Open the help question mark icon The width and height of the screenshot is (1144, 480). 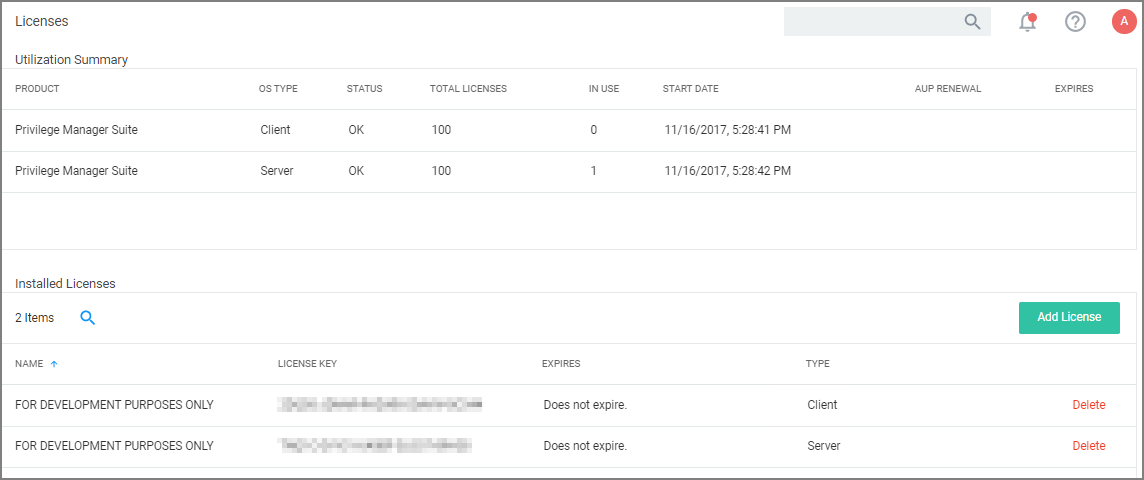[1075, 22]
